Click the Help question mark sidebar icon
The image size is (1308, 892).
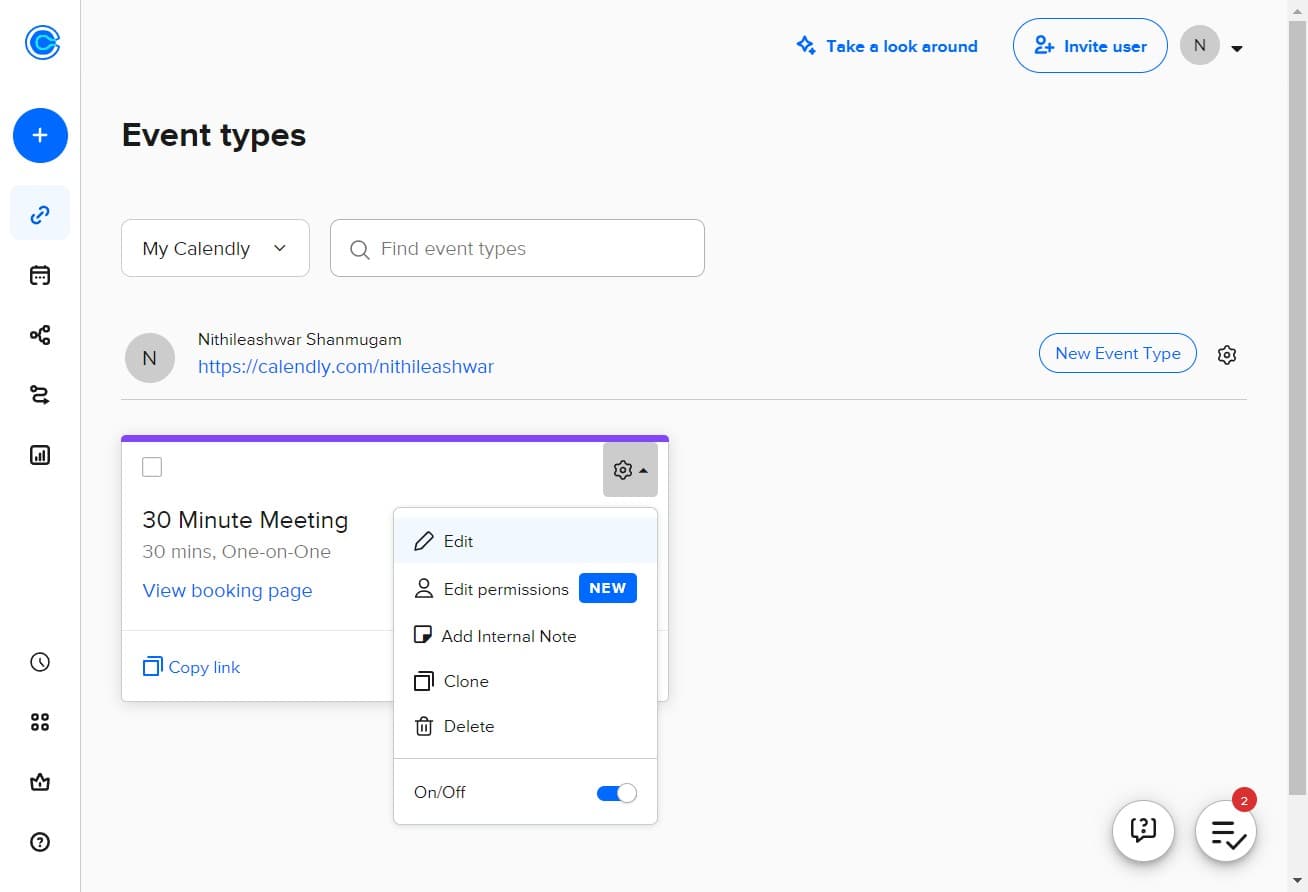click(40, 842)
